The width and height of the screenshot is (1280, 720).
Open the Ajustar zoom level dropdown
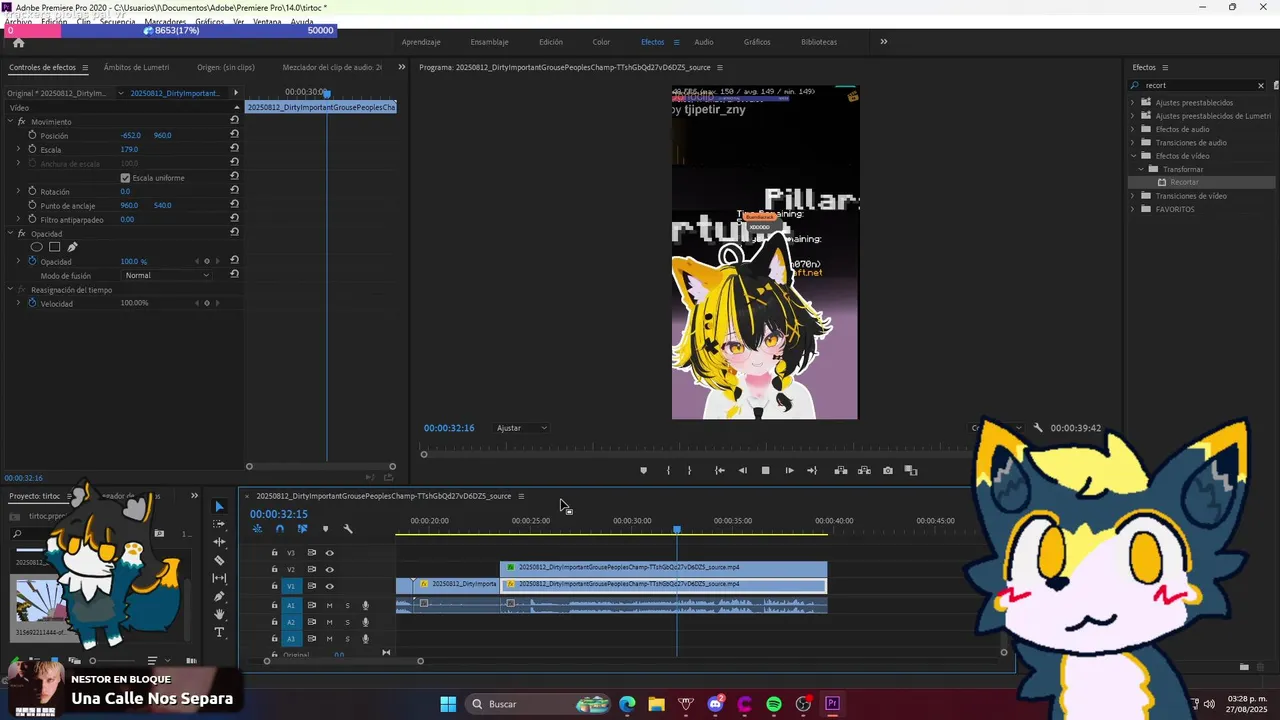522,428
